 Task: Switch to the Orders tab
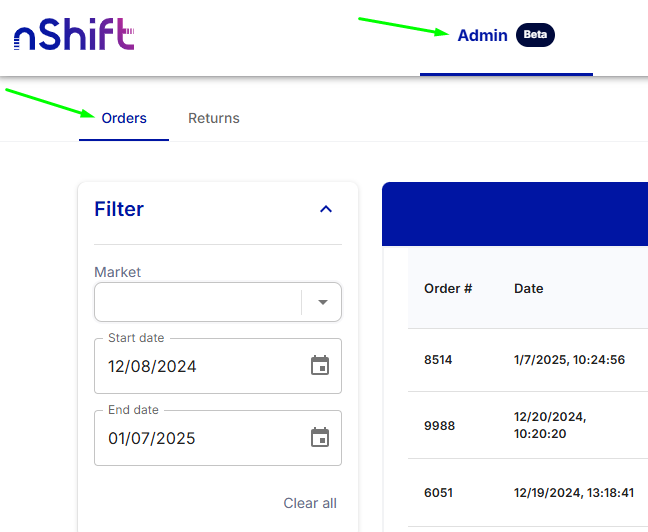pyautogui.click(x=124, y=118)
